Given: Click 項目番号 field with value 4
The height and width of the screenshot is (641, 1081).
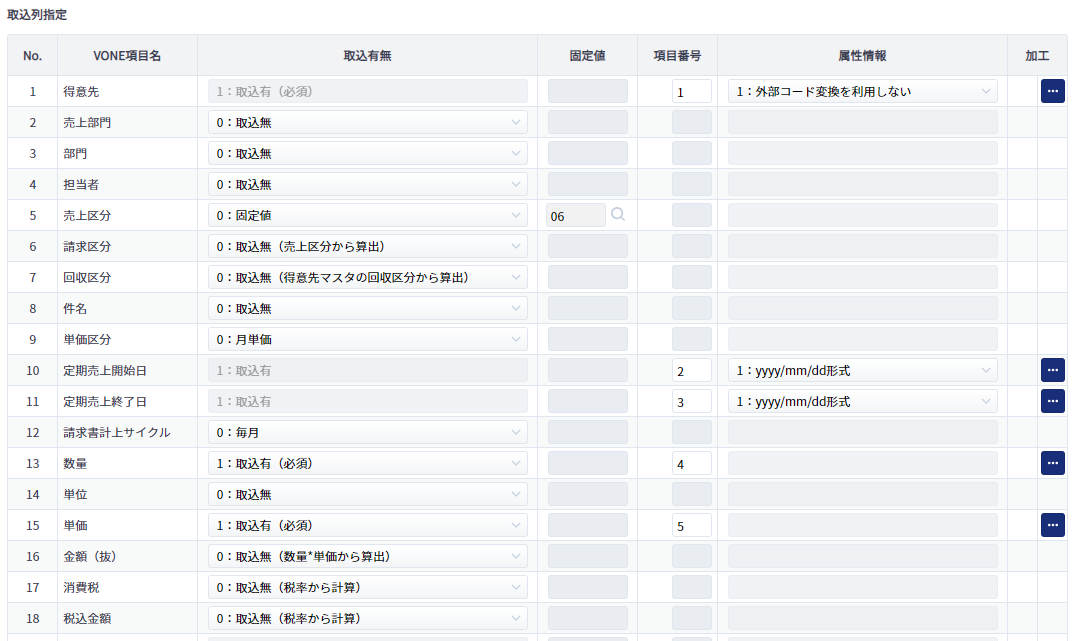Looking at the screenshot, I should click(691, 463).
